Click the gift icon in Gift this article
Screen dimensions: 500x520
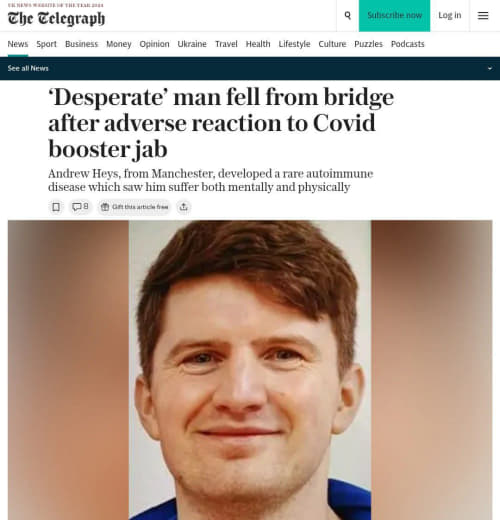tap(105, 207)
